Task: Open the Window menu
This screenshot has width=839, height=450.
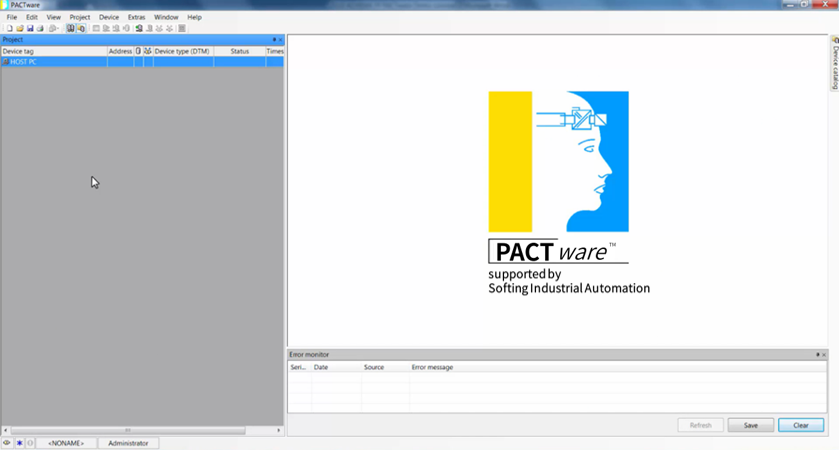Action: point(166,17)
